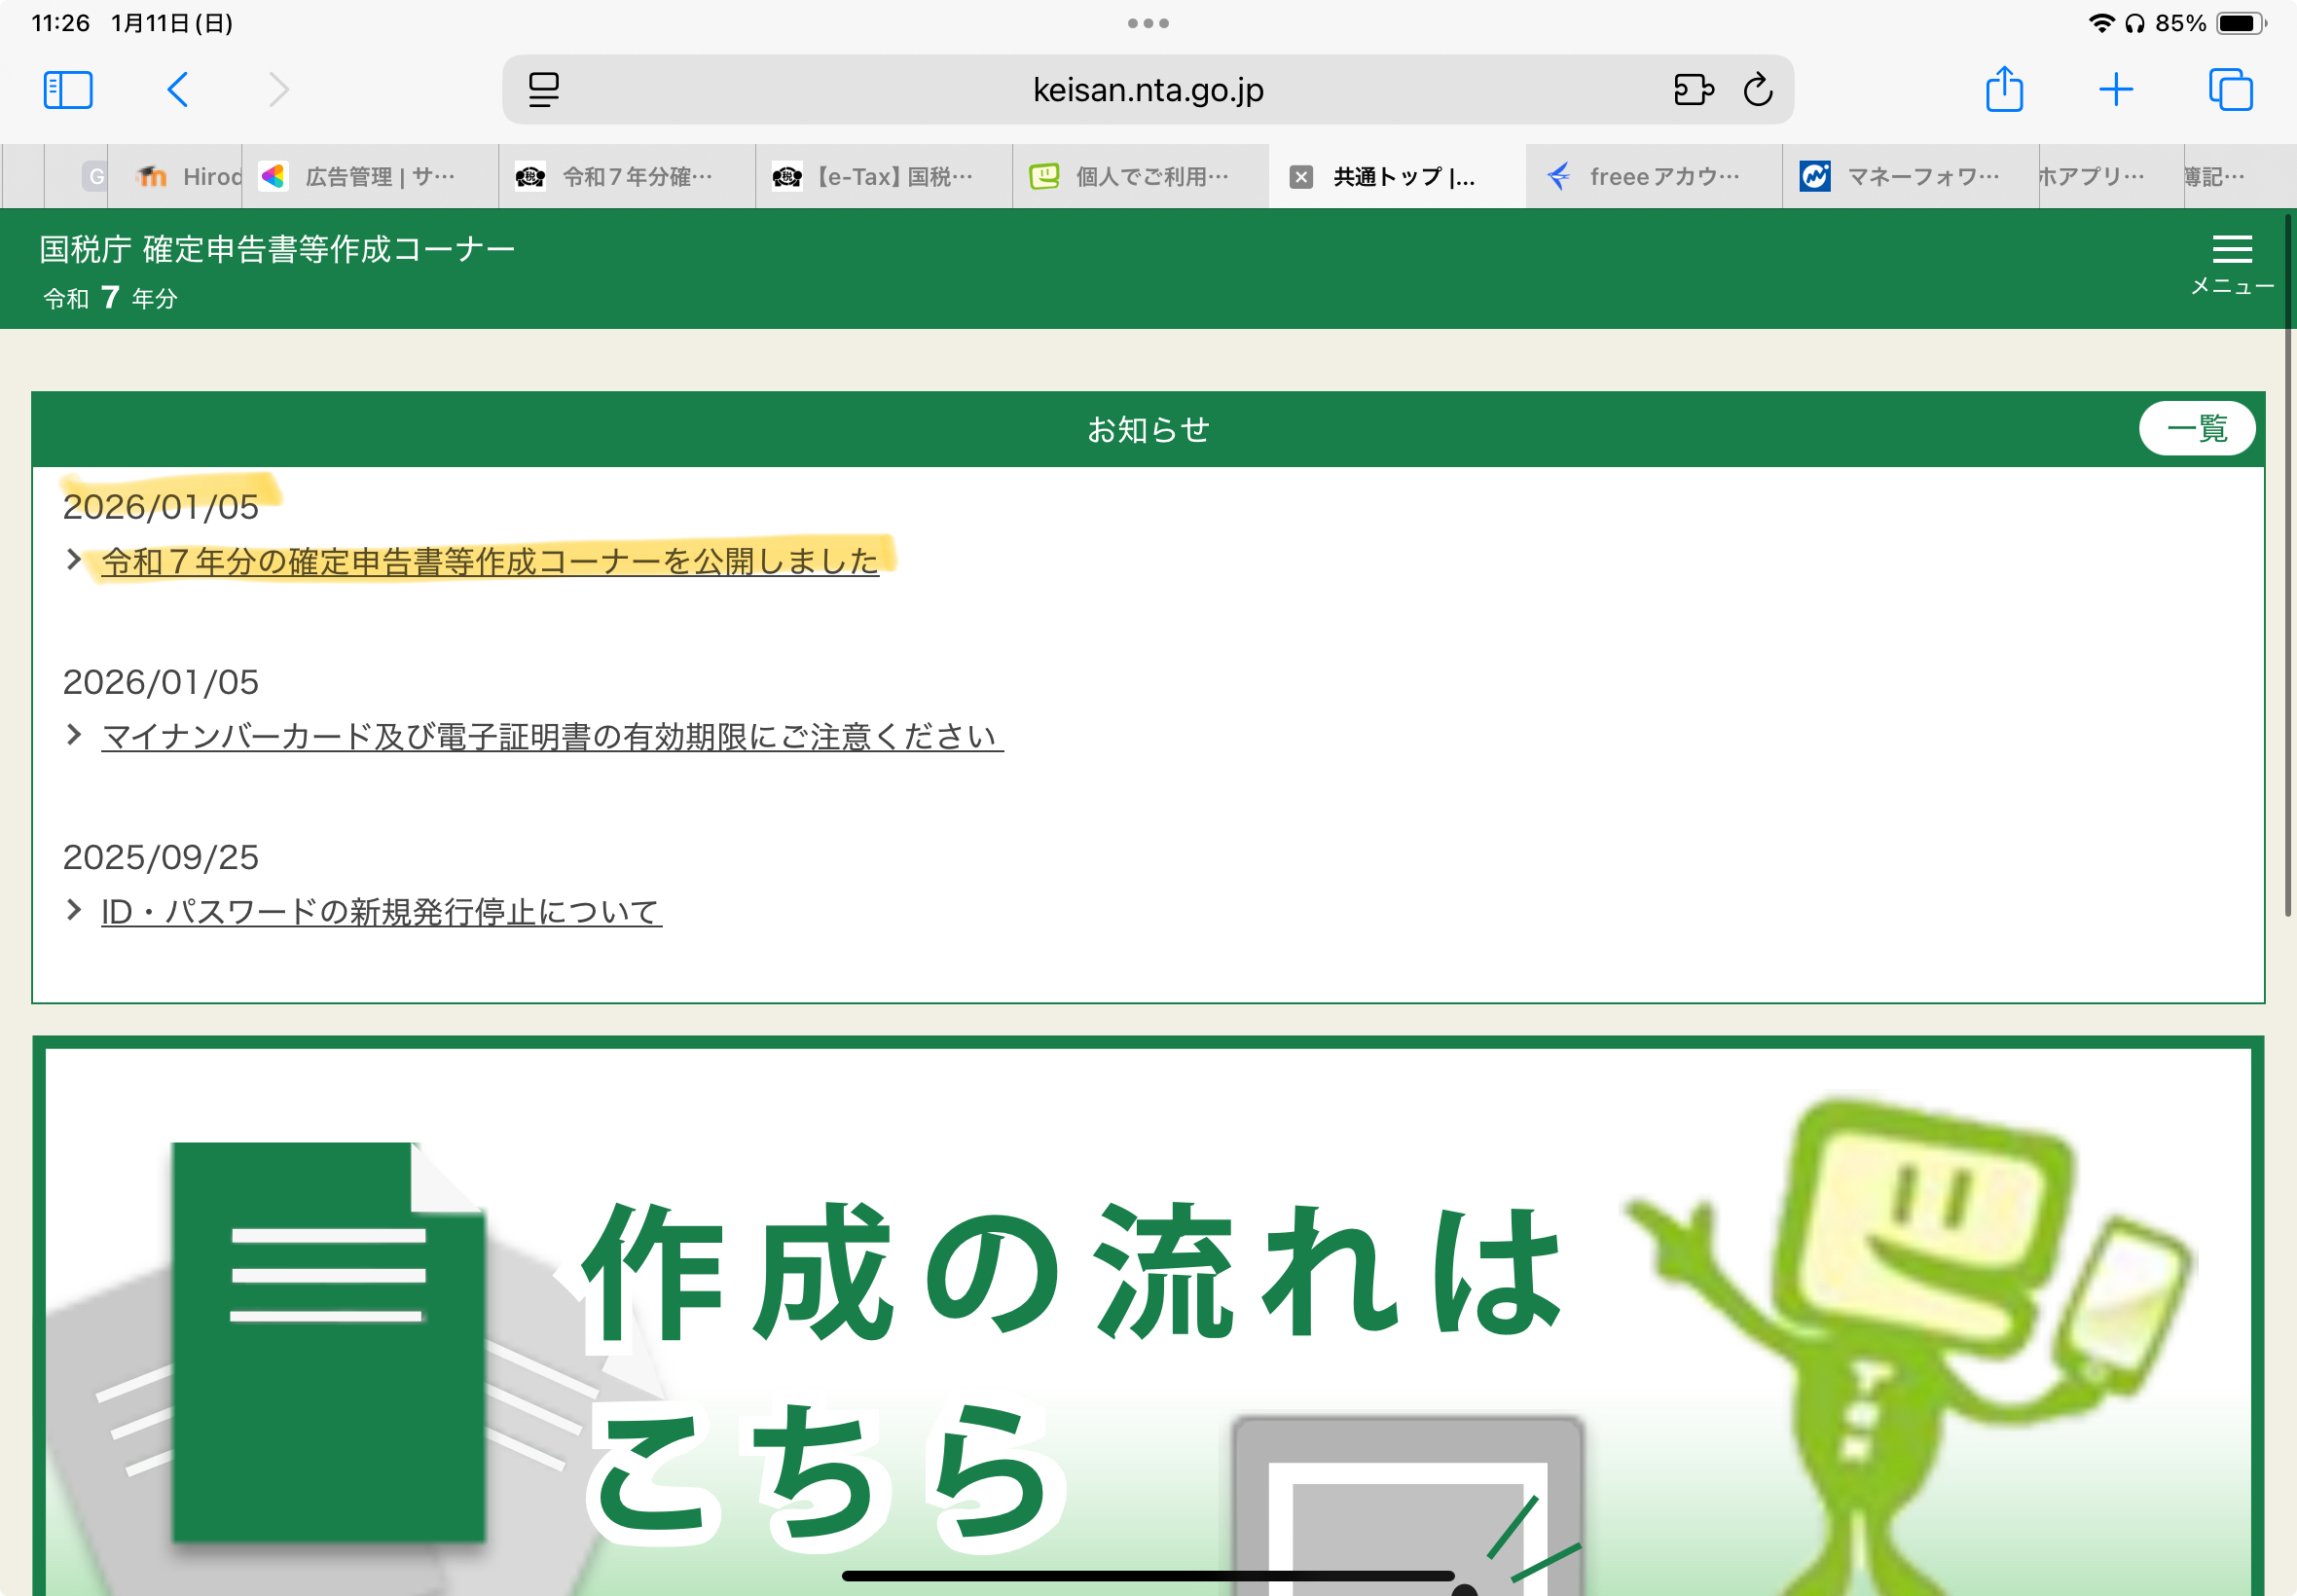The image size is (2297, 1596).
Task: Open the hamburger メニュー button
Action: 2232,265
